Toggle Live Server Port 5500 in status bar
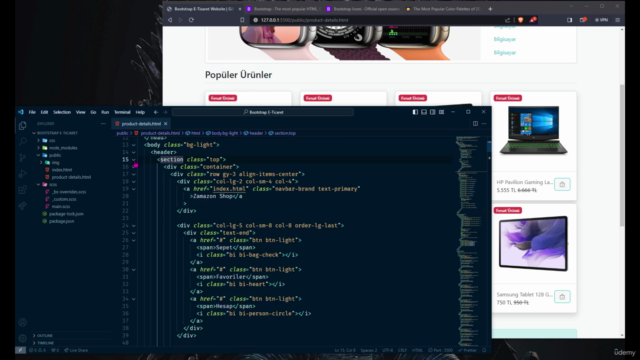The width and height of the screenshot is (640, 360). pyautogui.click(x=440, y=350)
